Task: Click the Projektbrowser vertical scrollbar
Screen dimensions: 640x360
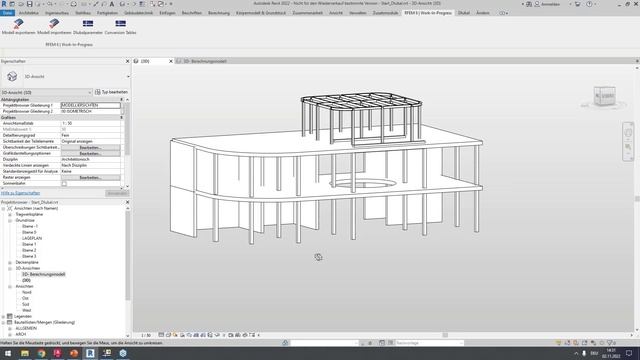Action: pyautogui.click(x=128, y=255)
